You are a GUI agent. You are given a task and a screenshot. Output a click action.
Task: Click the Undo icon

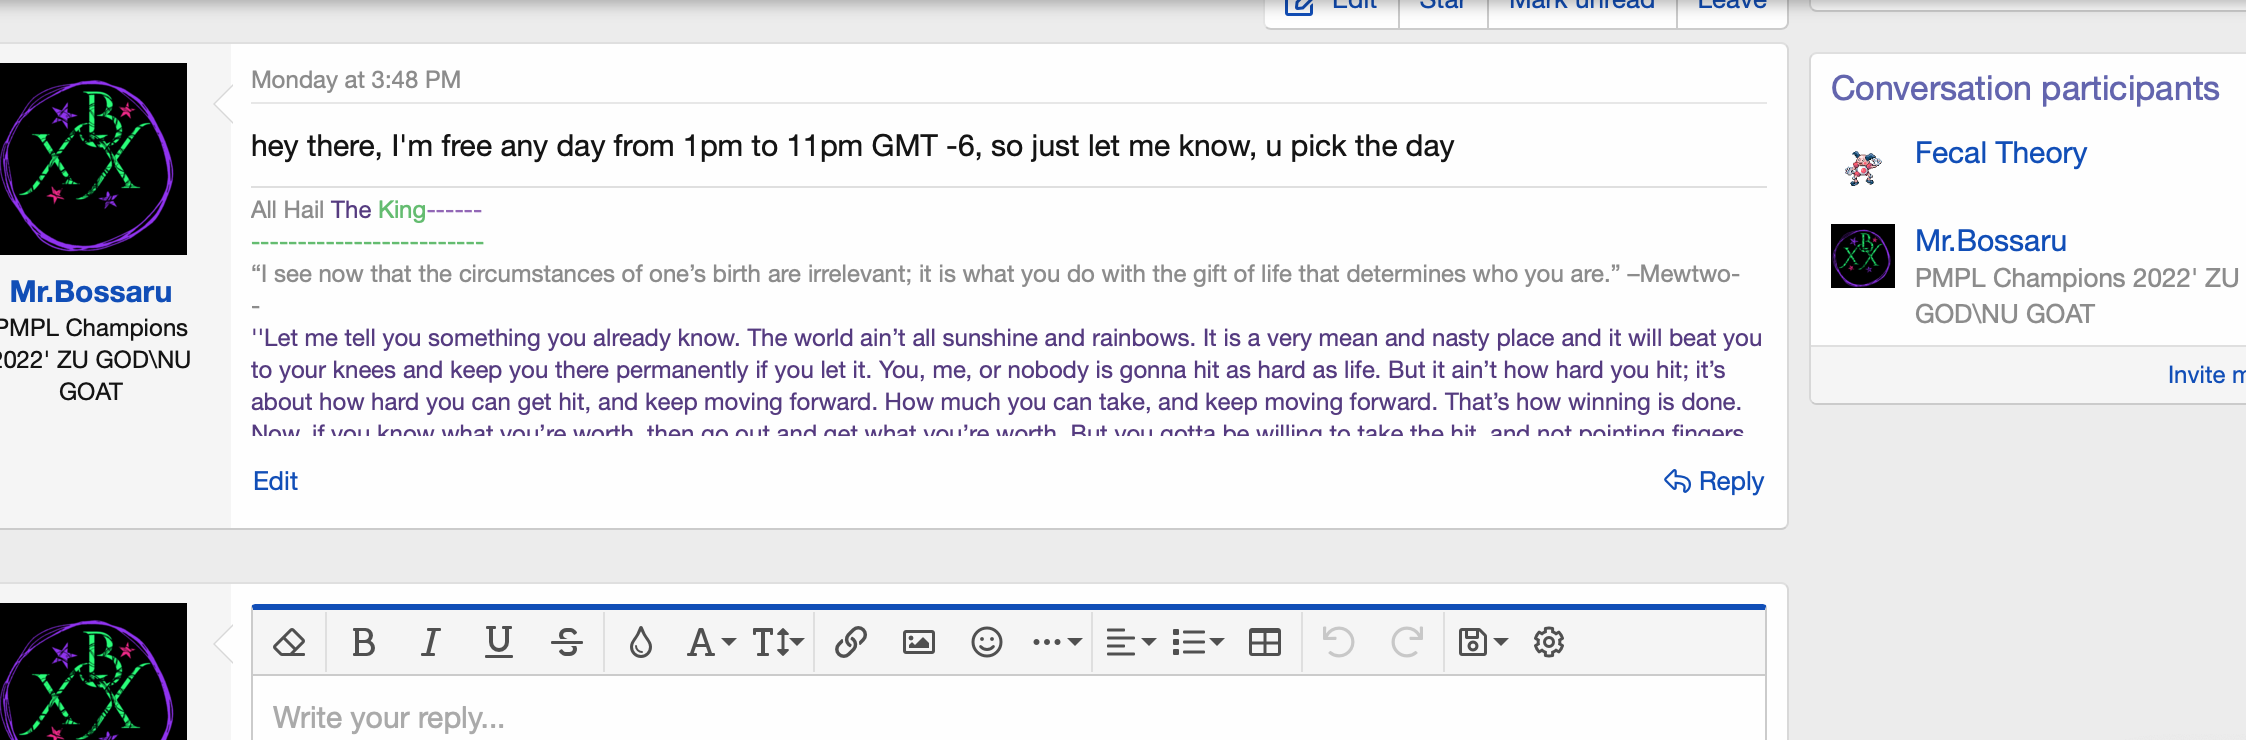(1338, 642)
